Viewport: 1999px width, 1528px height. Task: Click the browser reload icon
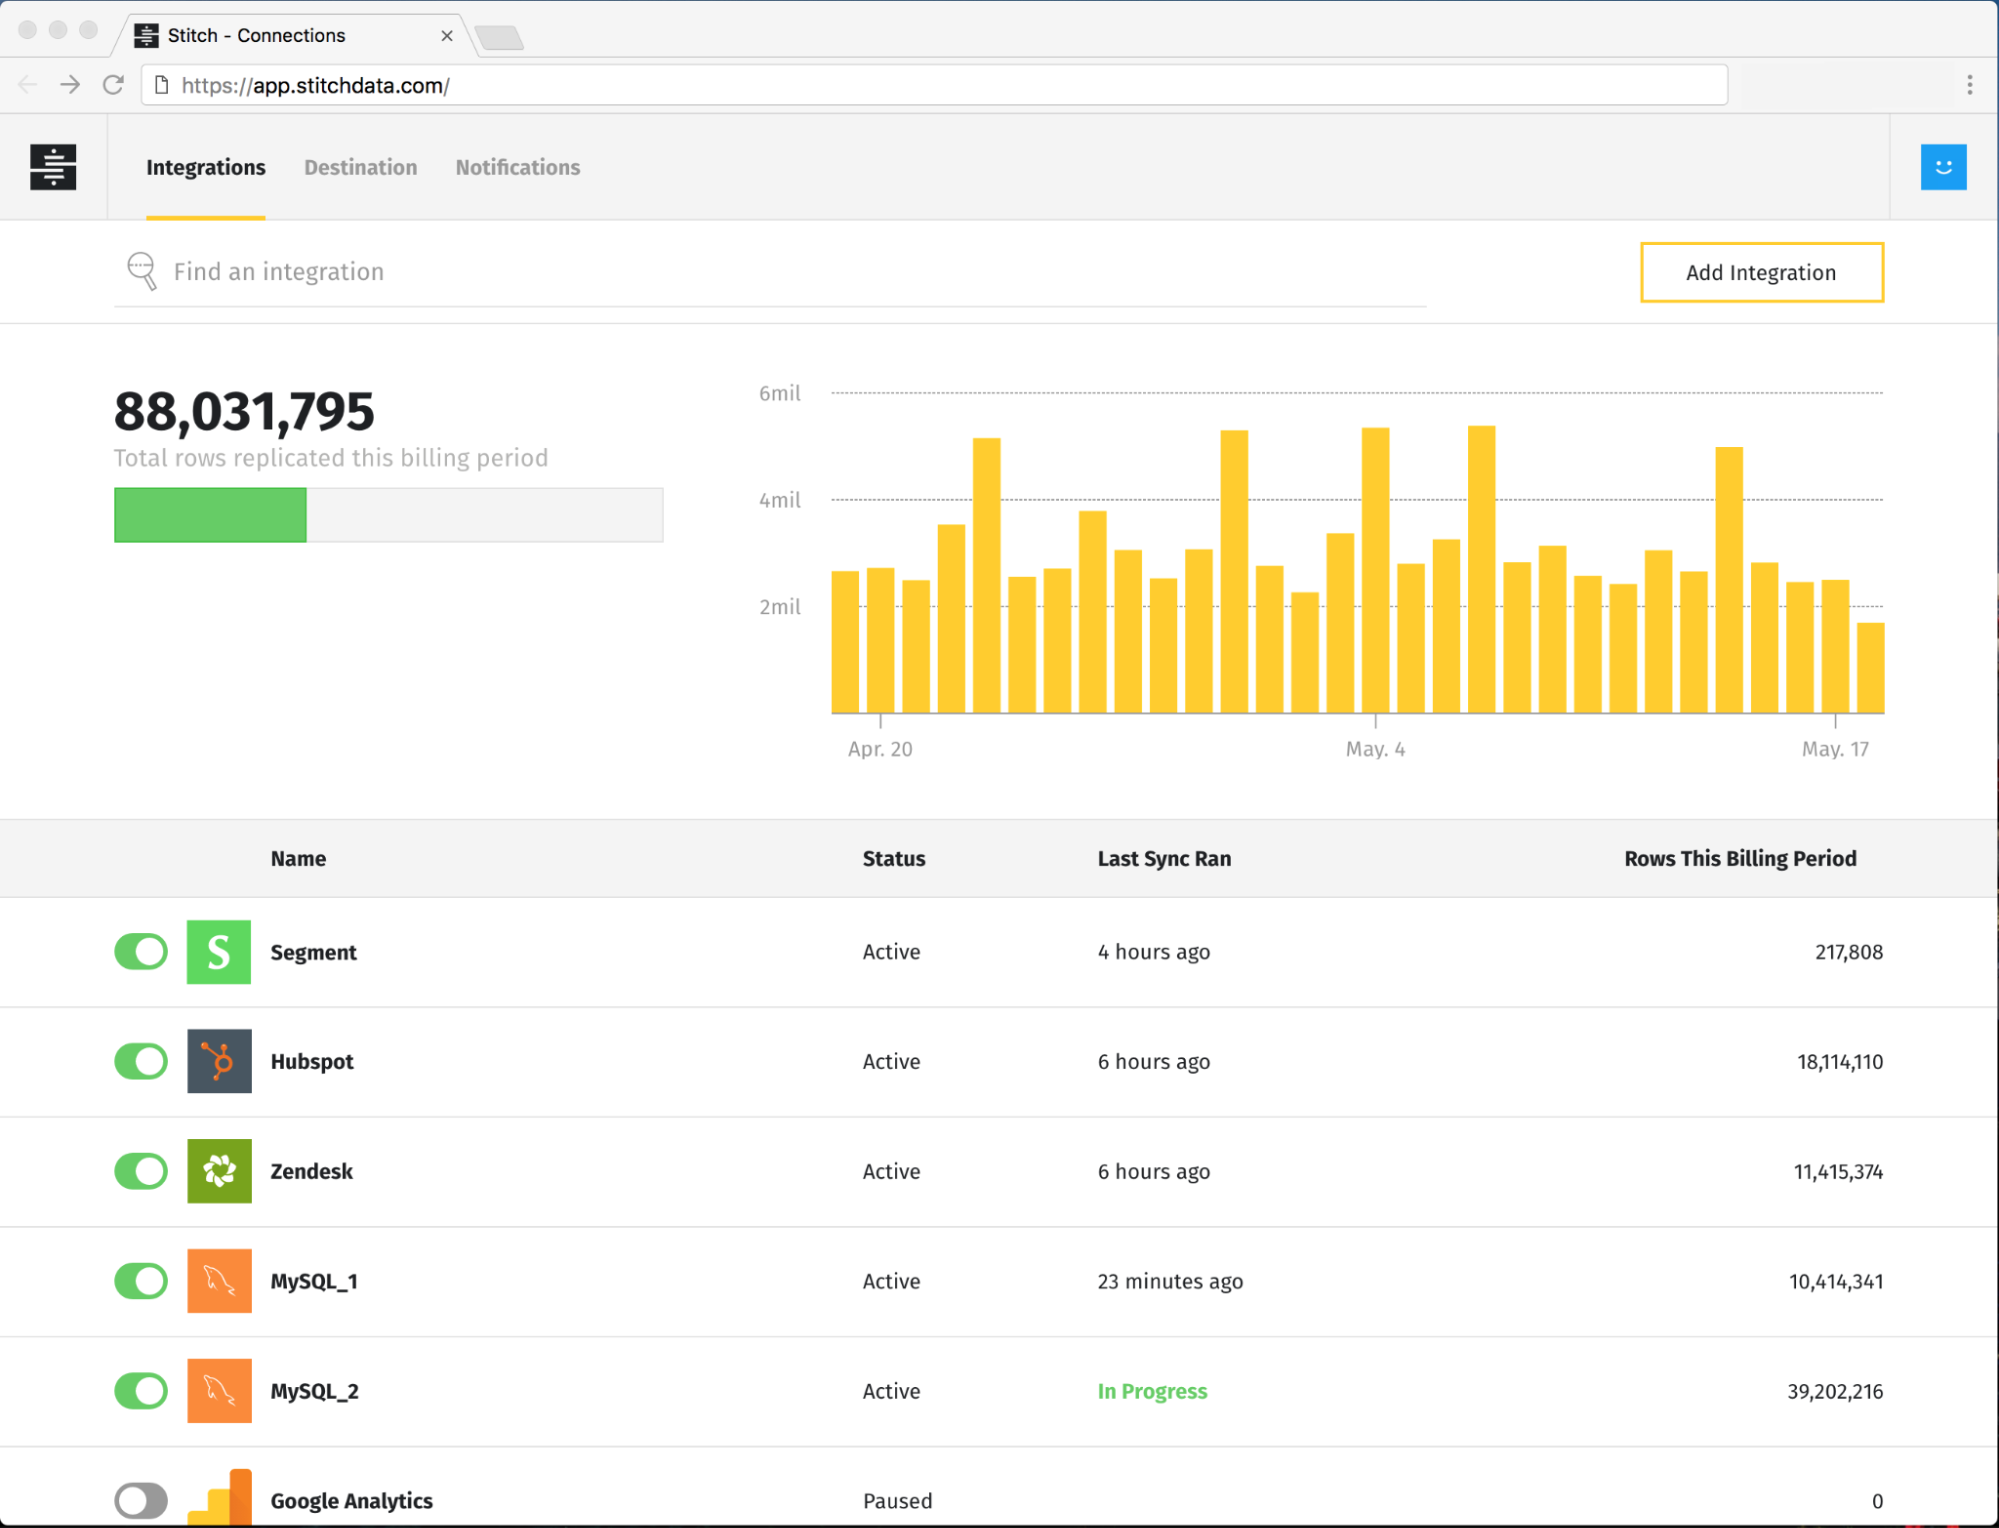coord(113,85)
